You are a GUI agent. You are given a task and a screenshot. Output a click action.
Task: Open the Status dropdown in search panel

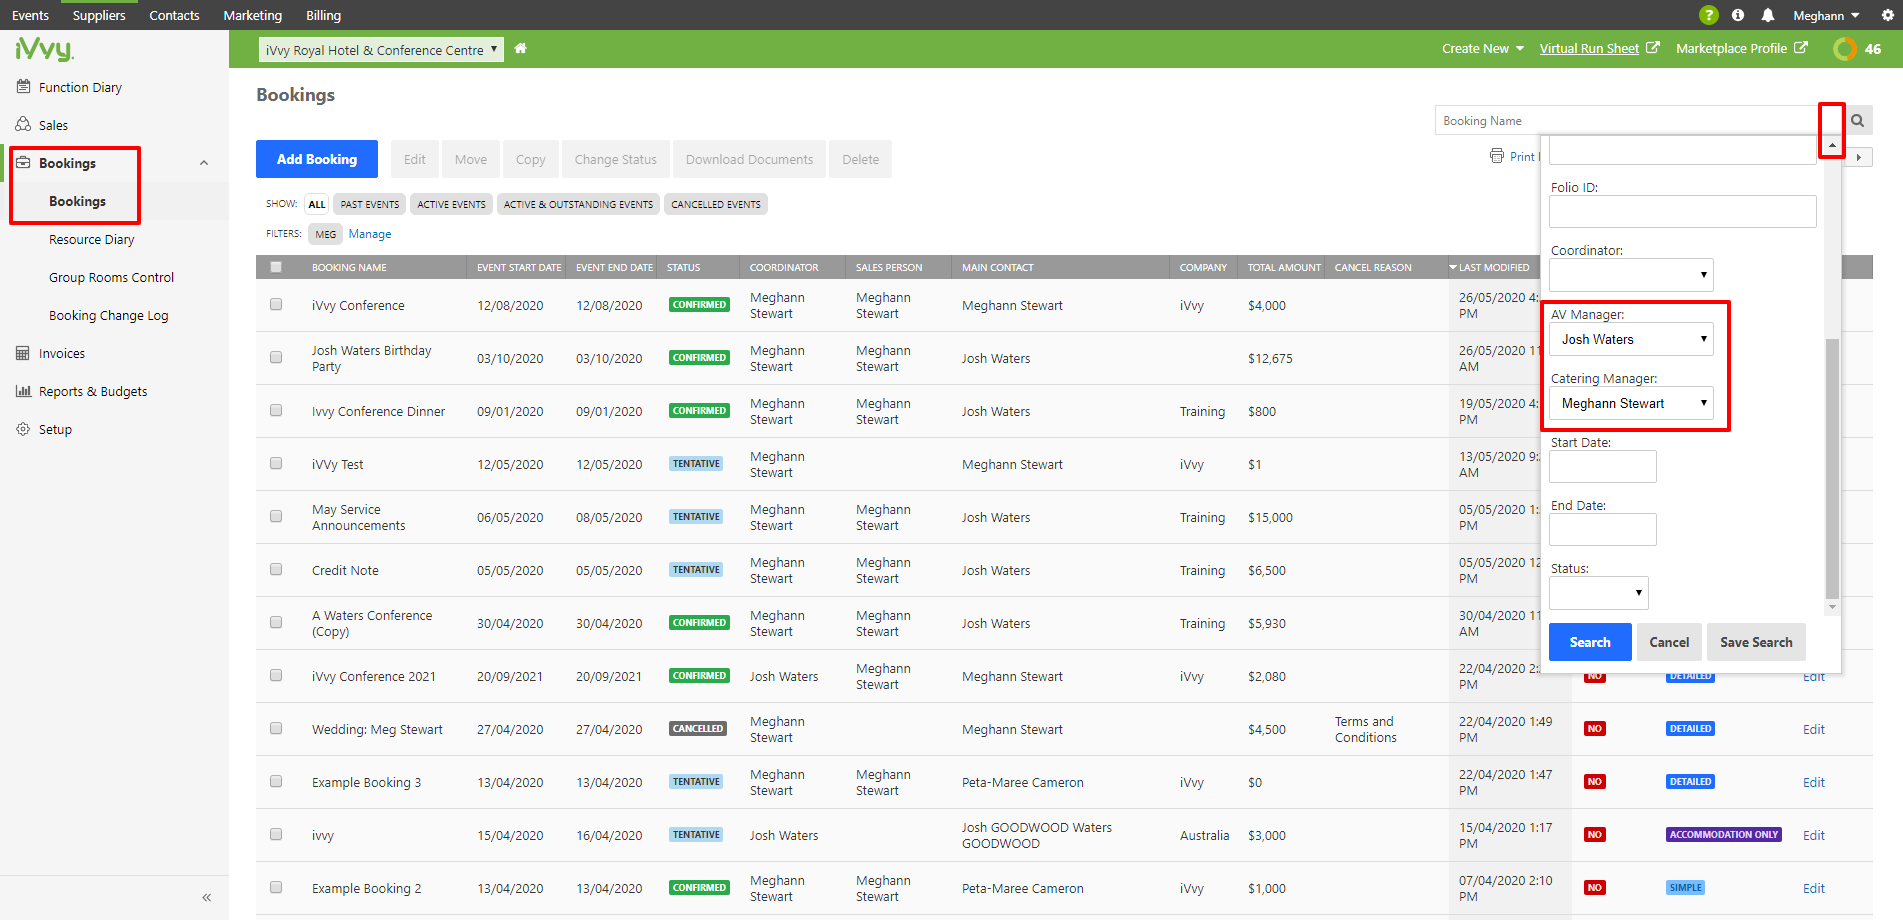click(x=1598, y=593)
